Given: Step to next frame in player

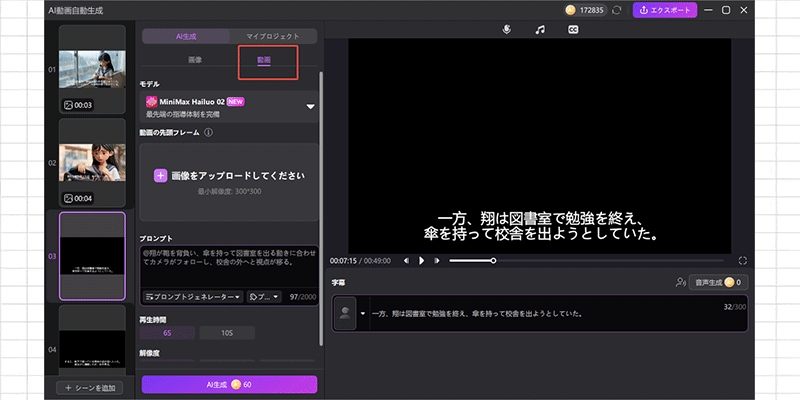Looking at the screenshot, I should click(x=437, y=261).
